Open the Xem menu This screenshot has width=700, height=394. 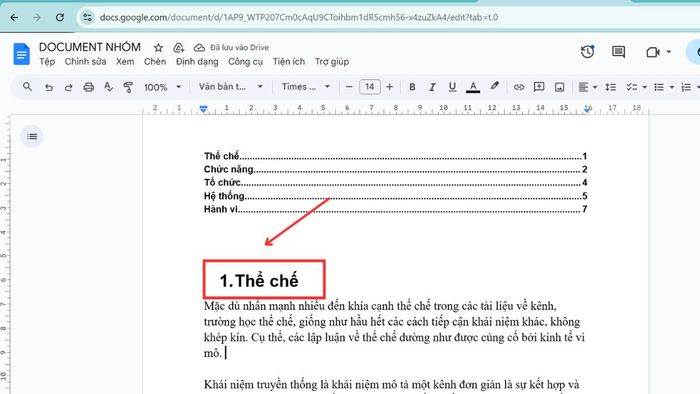pos(125,62)
